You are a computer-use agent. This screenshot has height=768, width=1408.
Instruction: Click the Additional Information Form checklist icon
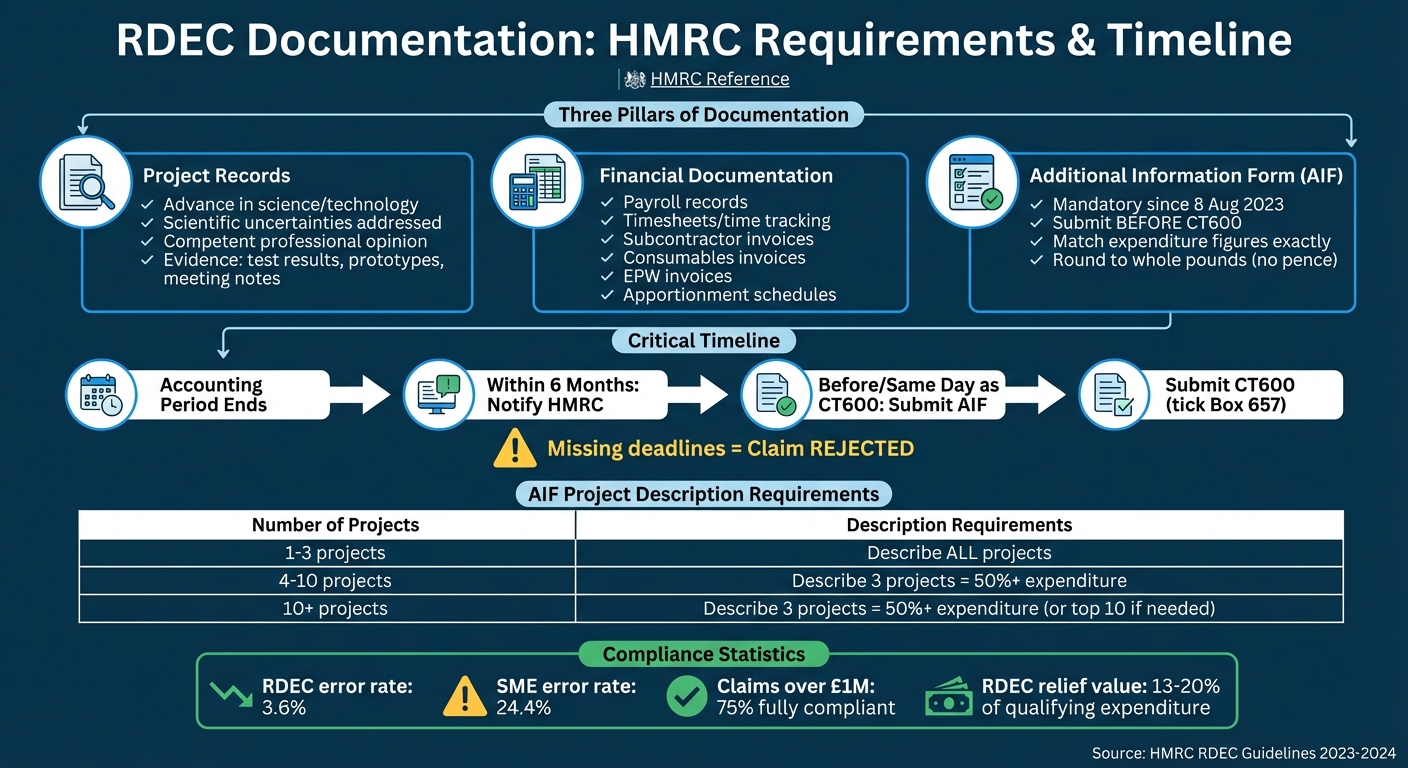(971, 182)
